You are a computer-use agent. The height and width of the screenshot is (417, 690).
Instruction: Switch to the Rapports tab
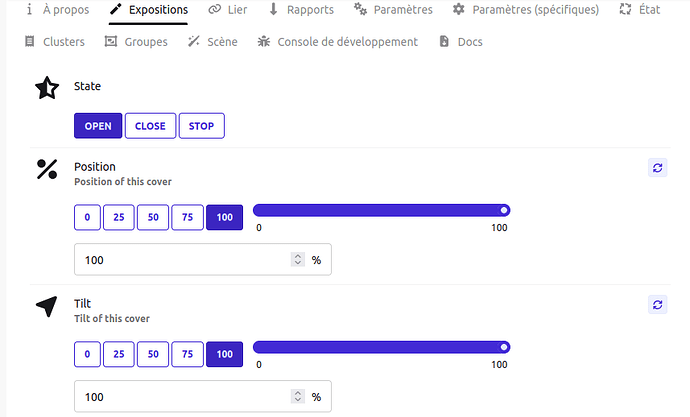point(301,10)
